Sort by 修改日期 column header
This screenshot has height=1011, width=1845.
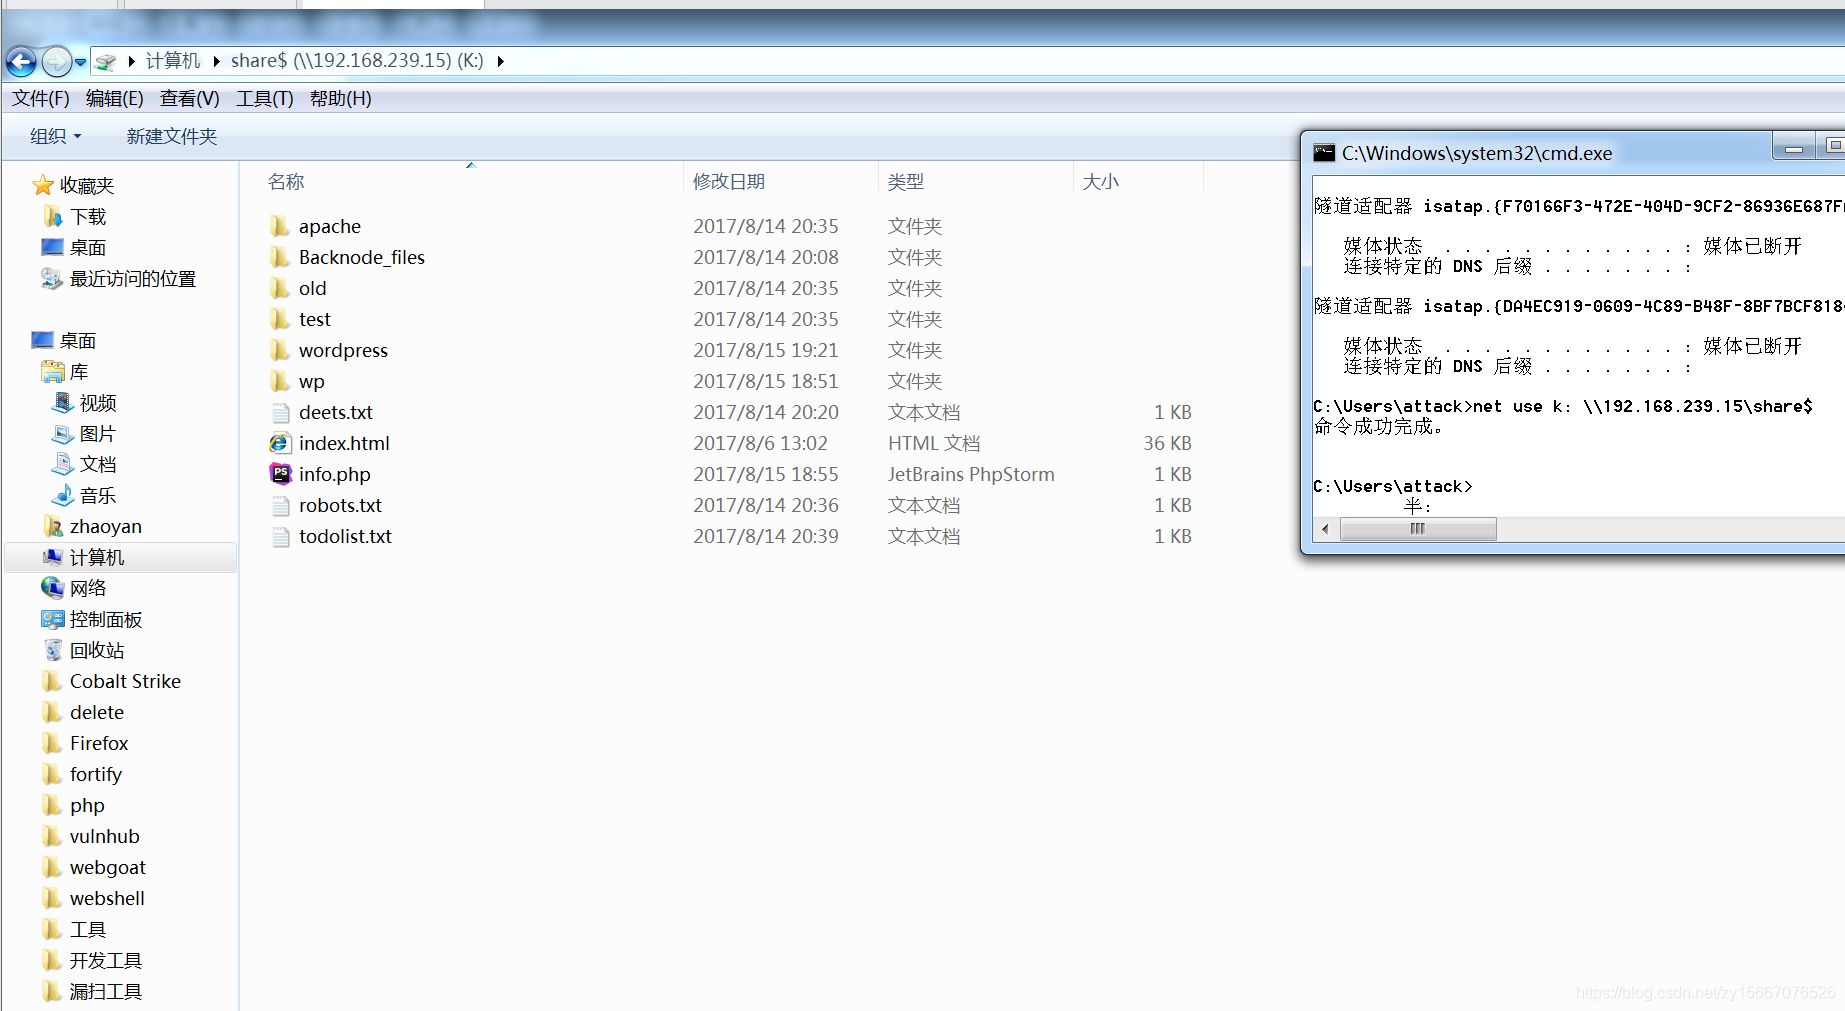(729, 181)
